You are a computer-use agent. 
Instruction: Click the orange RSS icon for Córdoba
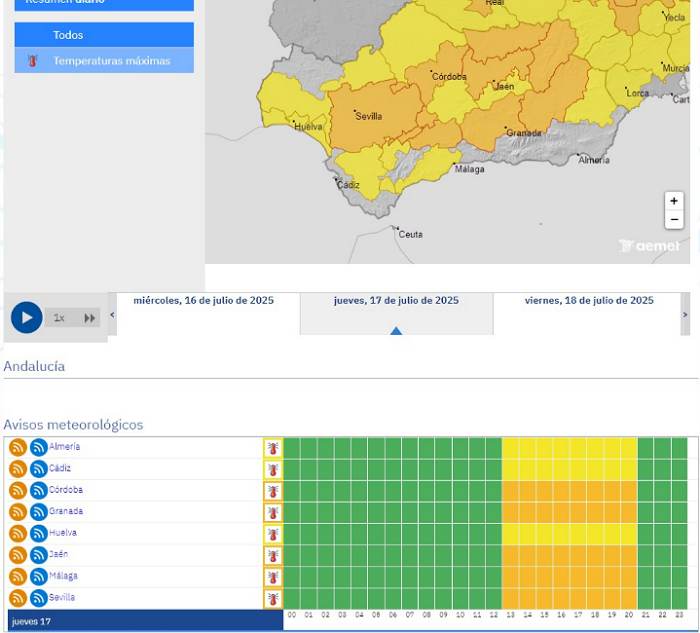[x=18, y=491]
